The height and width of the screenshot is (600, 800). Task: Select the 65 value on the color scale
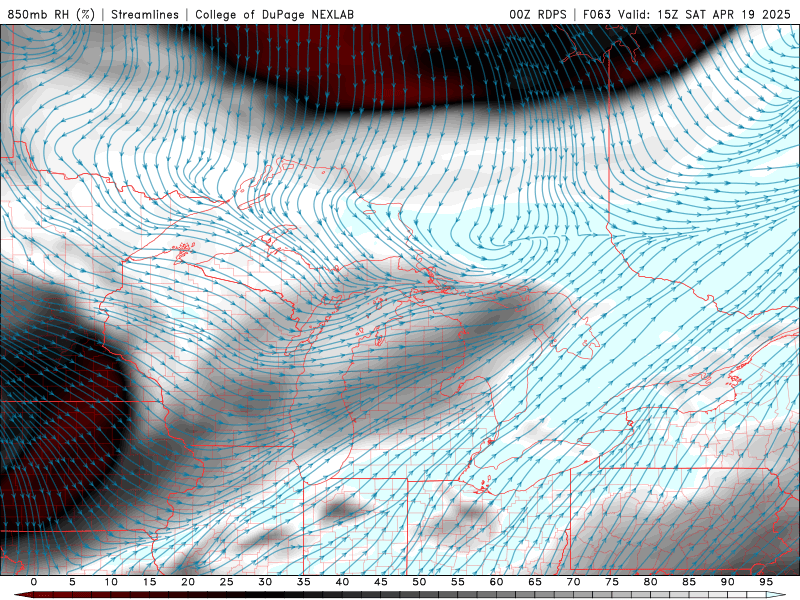click(535, 582)
